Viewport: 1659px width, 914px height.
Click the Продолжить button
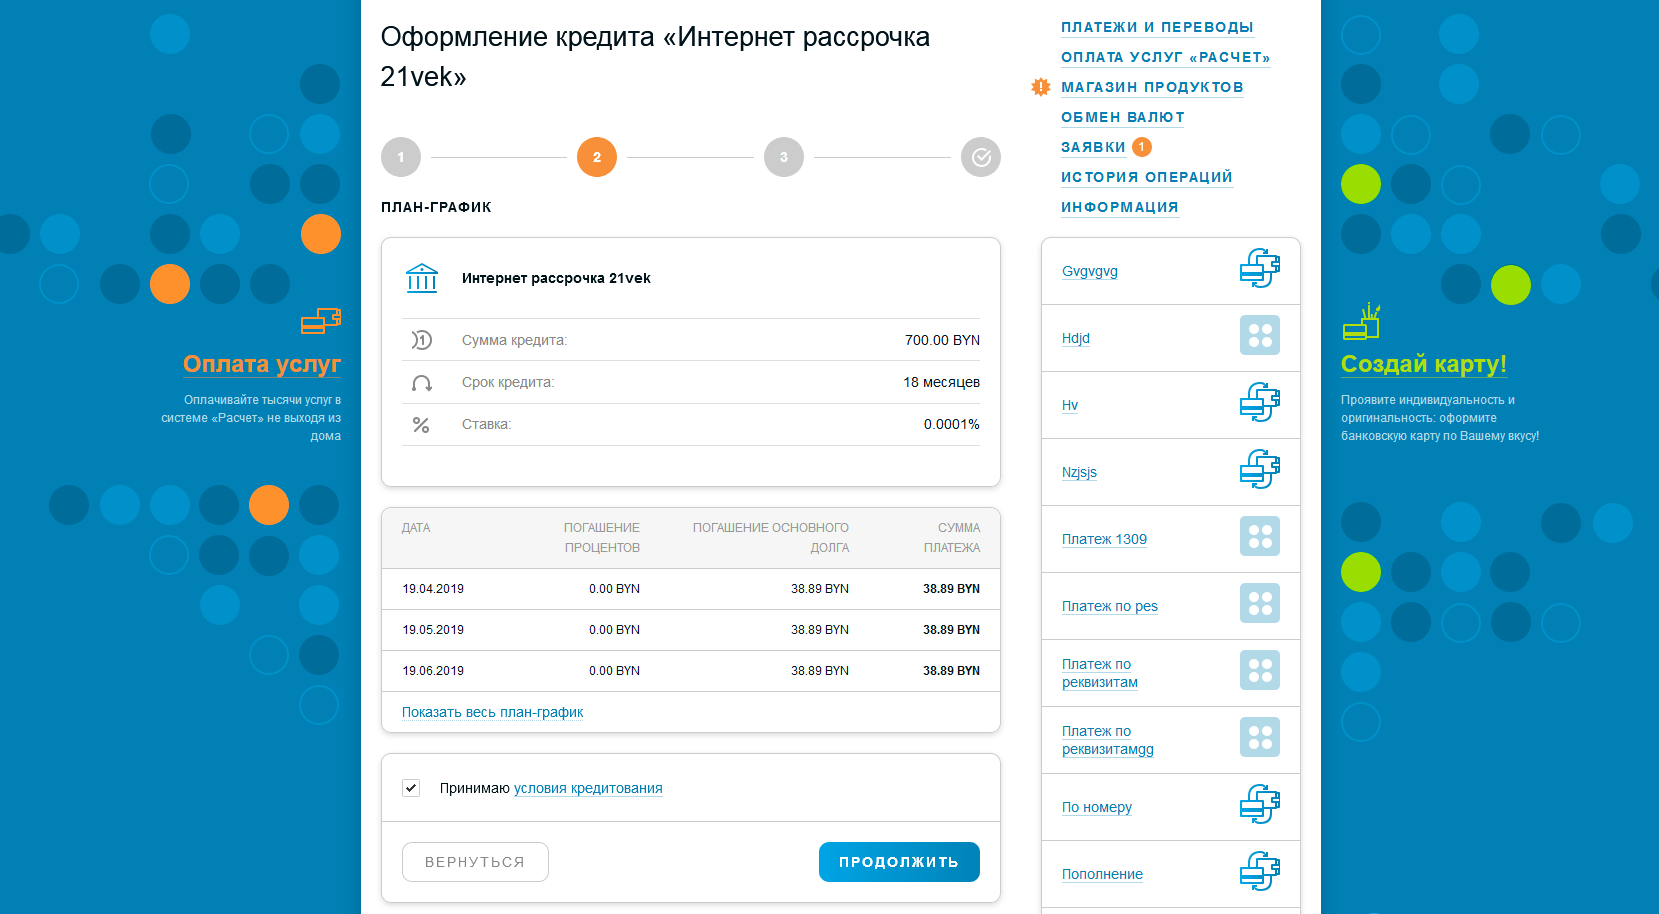(899, 862)
